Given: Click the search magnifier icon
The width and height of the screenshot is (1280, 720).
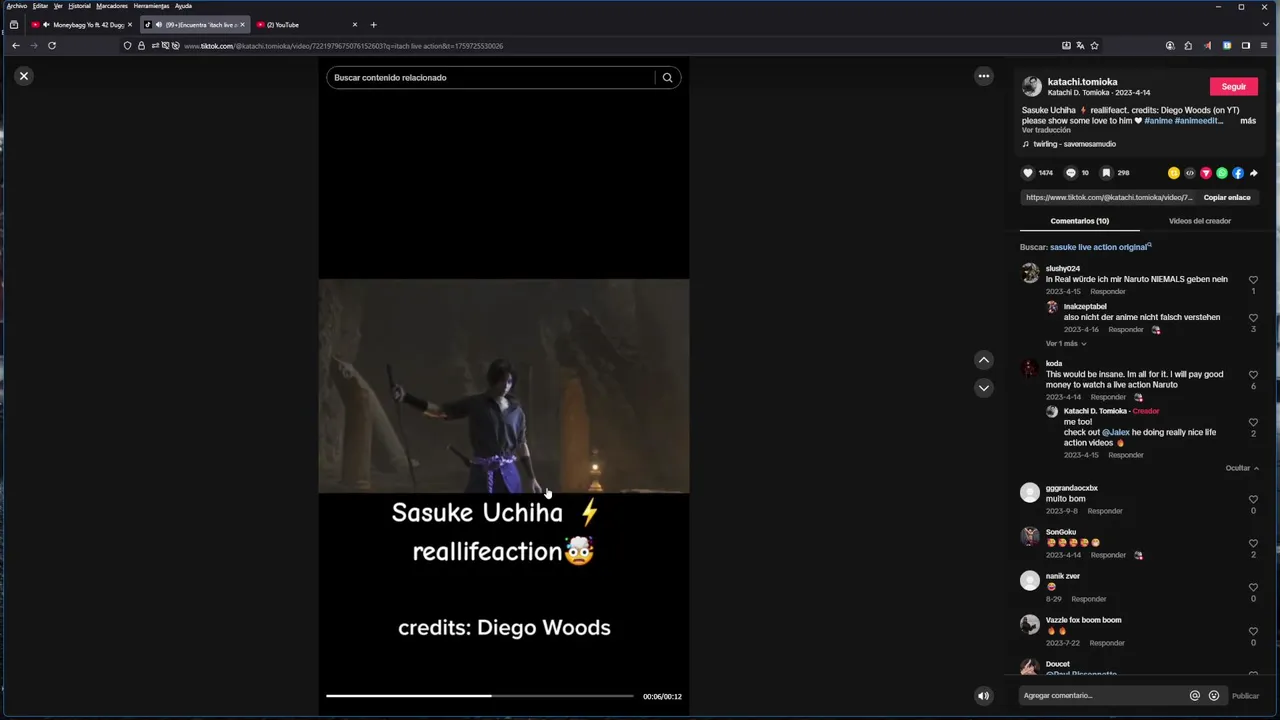Looking at the screenshot, I should point(667,78).
